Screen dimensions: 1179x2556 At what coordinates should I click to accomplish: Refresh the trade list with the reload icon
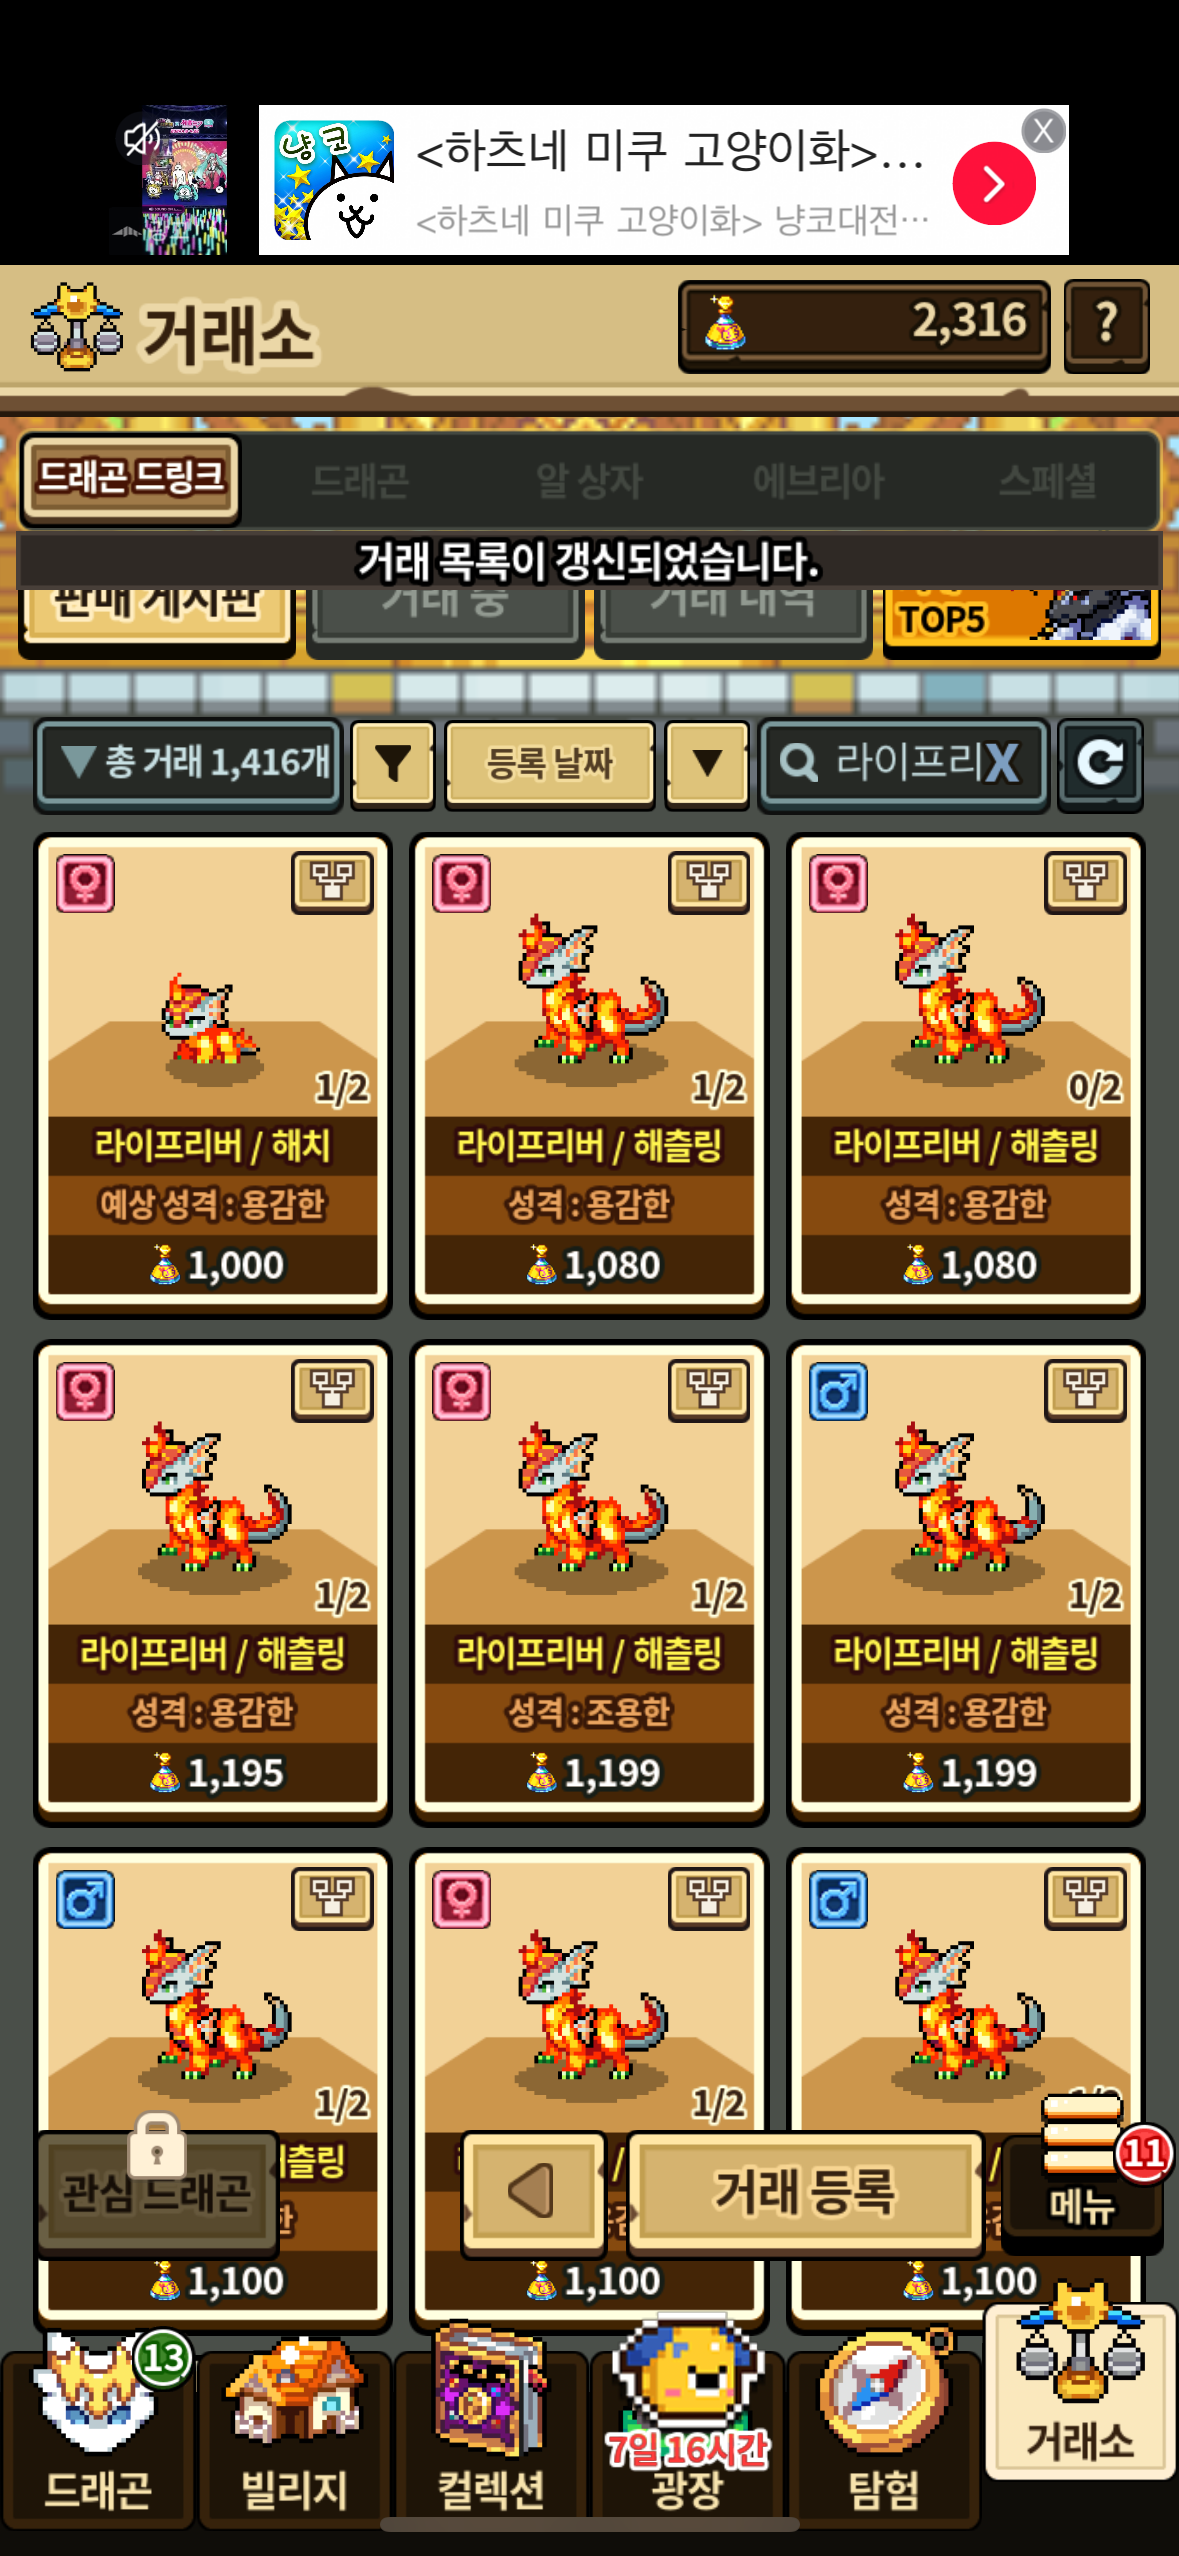[x=1100, y=764]
